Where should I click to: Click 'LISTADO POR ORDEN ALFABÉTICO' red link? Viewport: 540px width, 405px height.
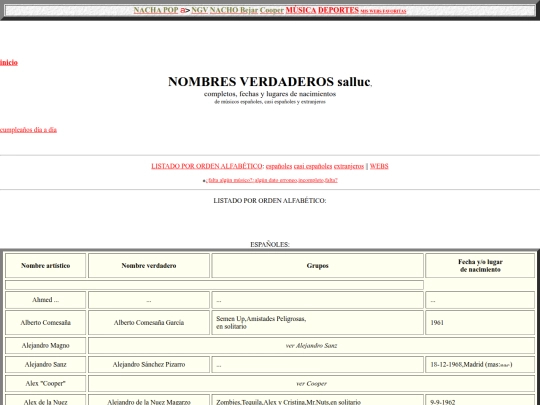tap(207, 166)
